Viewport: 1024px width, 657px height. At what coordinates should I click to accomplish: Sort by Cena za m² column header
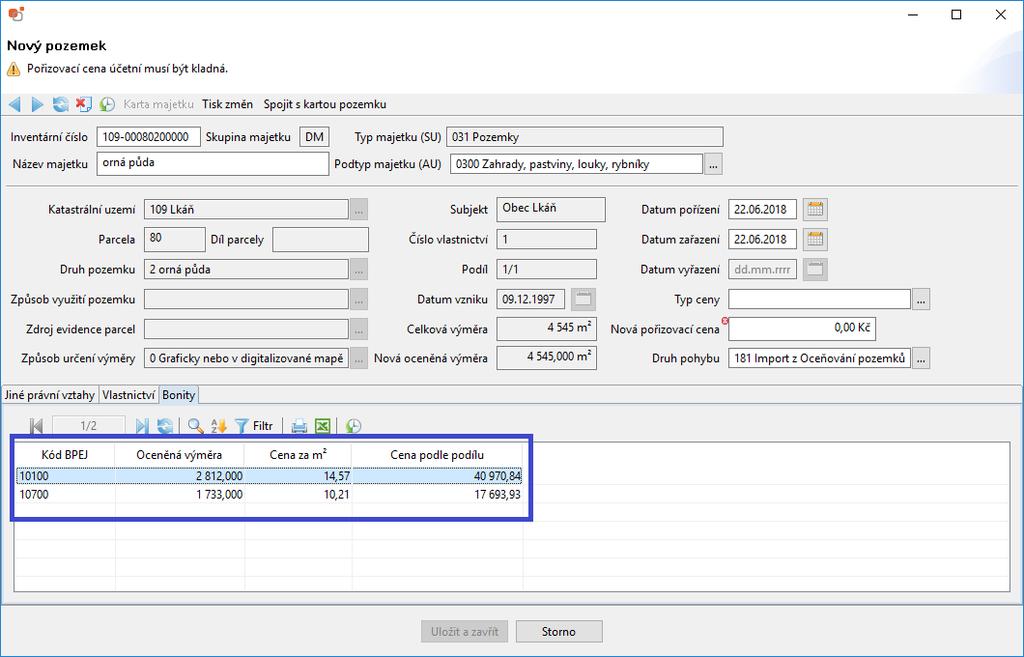[298, 455]
